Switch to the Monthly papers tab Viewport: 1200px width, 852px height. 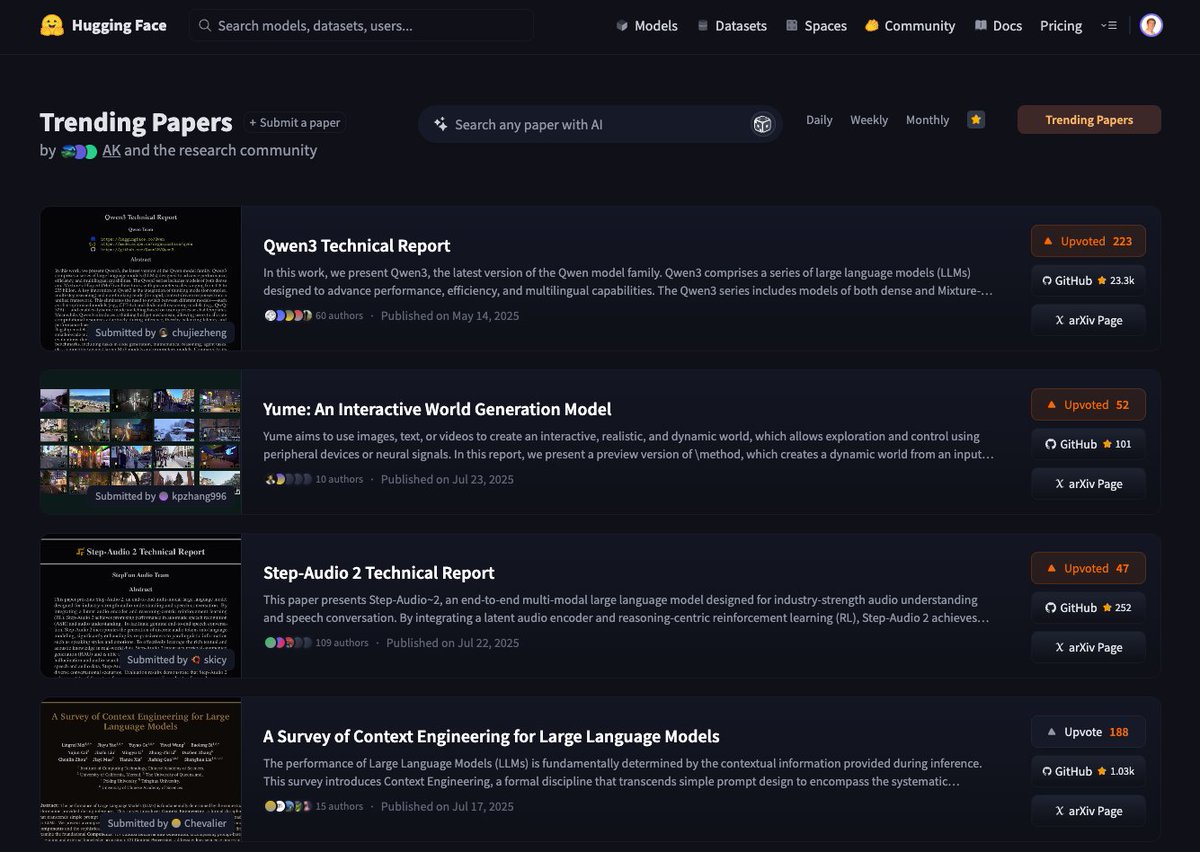tap(927, 119)
